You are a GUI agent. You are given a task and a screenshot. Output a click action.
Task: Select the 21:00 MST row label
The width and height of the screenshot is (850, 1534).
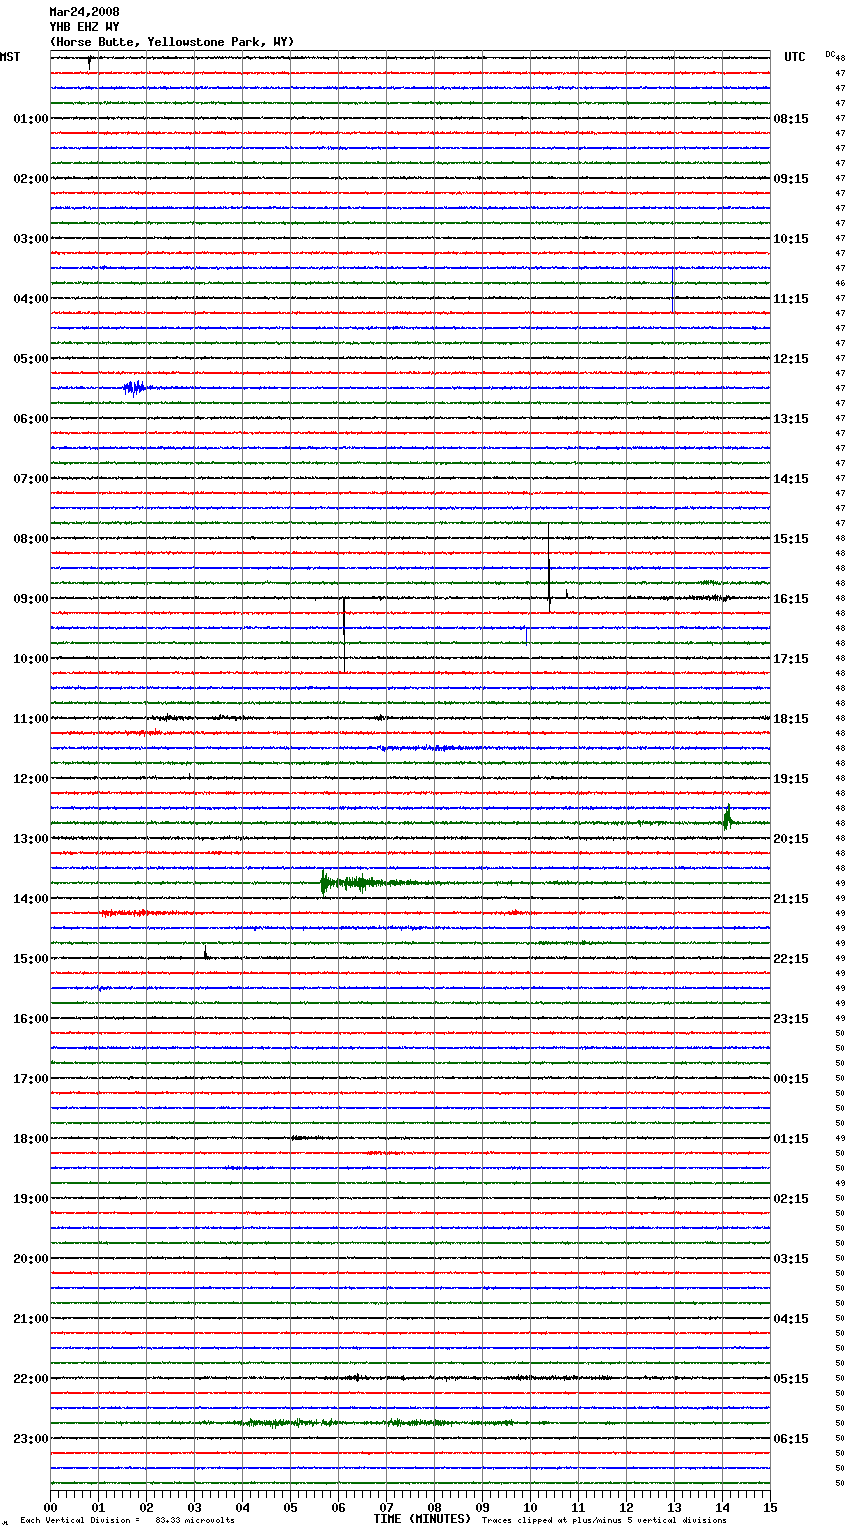click(x=31, y=1319)
